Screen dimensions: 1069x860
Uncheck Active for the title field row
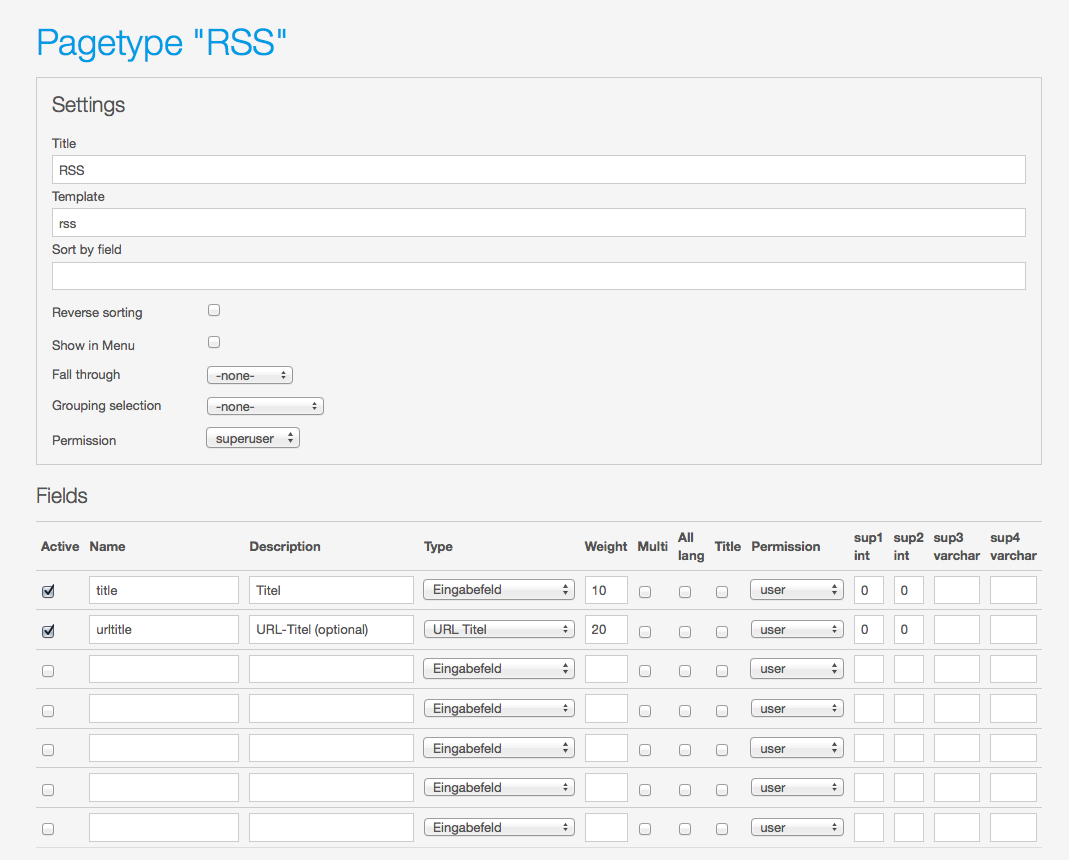tap(48, 591)
